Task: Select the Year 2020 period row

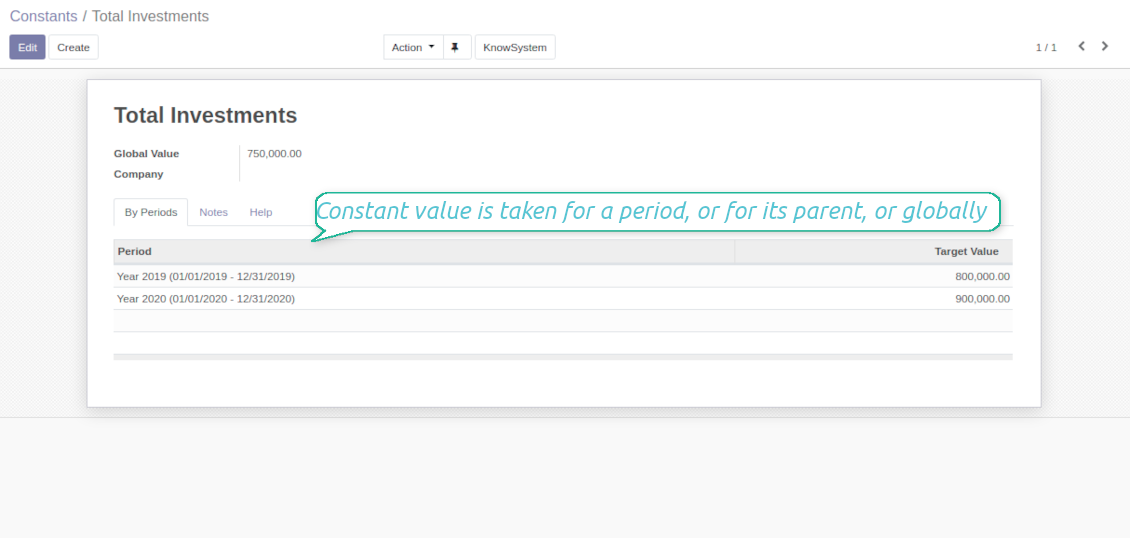Action: 206,299
